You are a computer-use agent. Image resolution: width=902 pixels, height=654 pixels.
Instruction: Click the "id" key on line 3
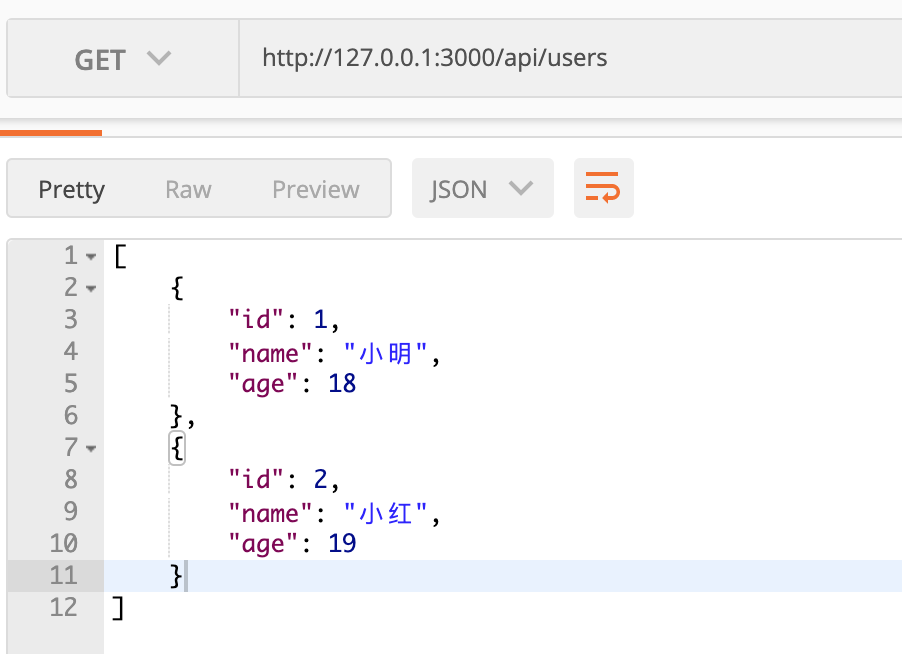pos(256,319)
